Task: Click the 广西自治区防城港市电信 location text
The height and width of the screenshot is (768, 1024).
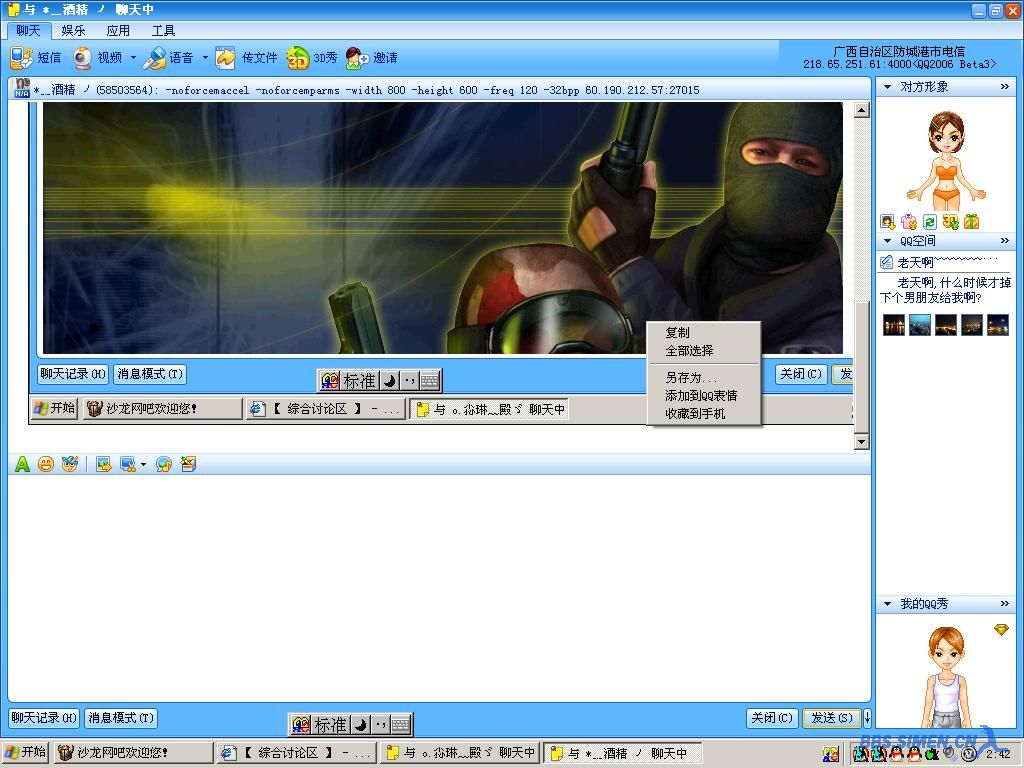Action: 899,51
